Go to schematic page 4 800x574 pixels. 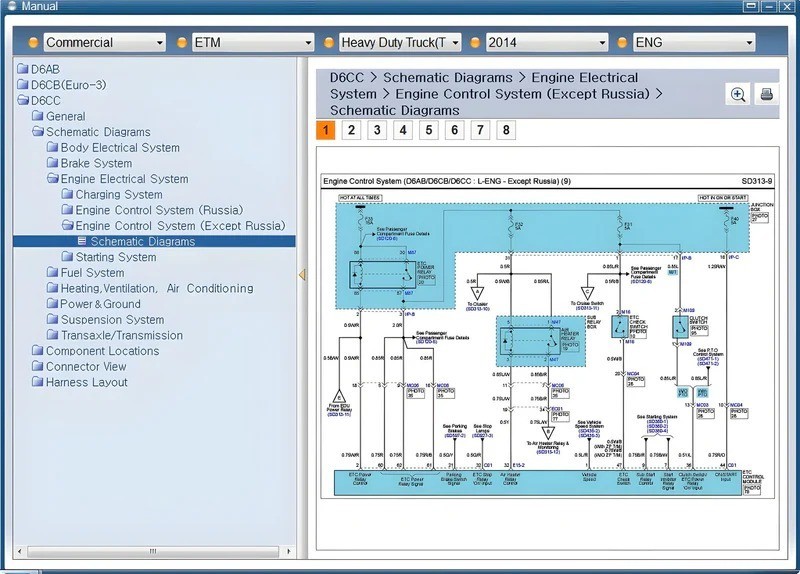point(403,130)
